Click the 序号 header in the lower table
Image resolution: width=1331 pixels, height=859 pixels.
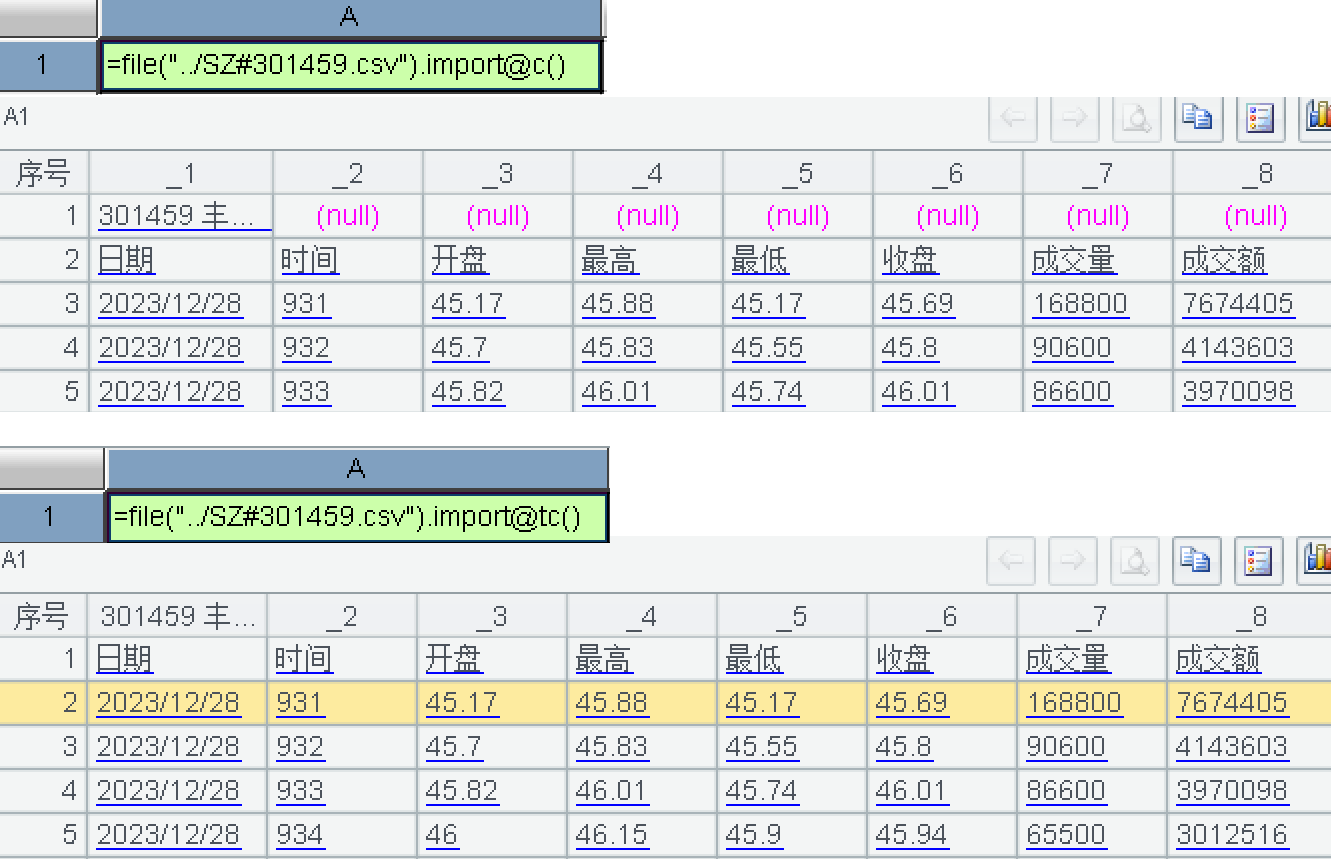[x=43, y=616]
